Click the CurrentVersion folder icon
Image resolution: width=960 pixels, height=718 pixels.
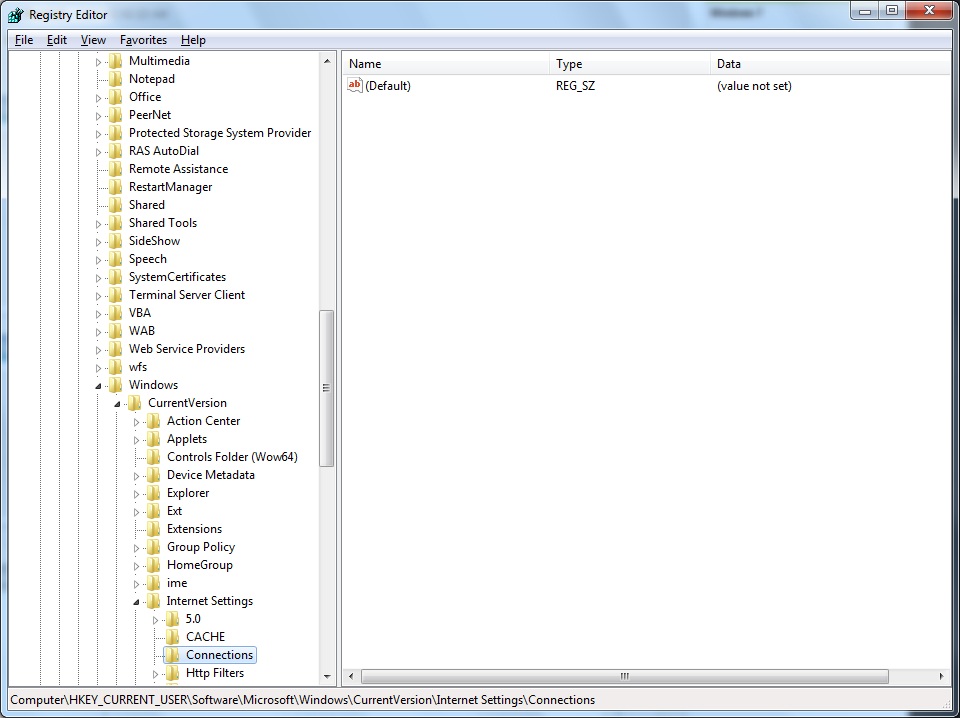(x=135, y=403)
